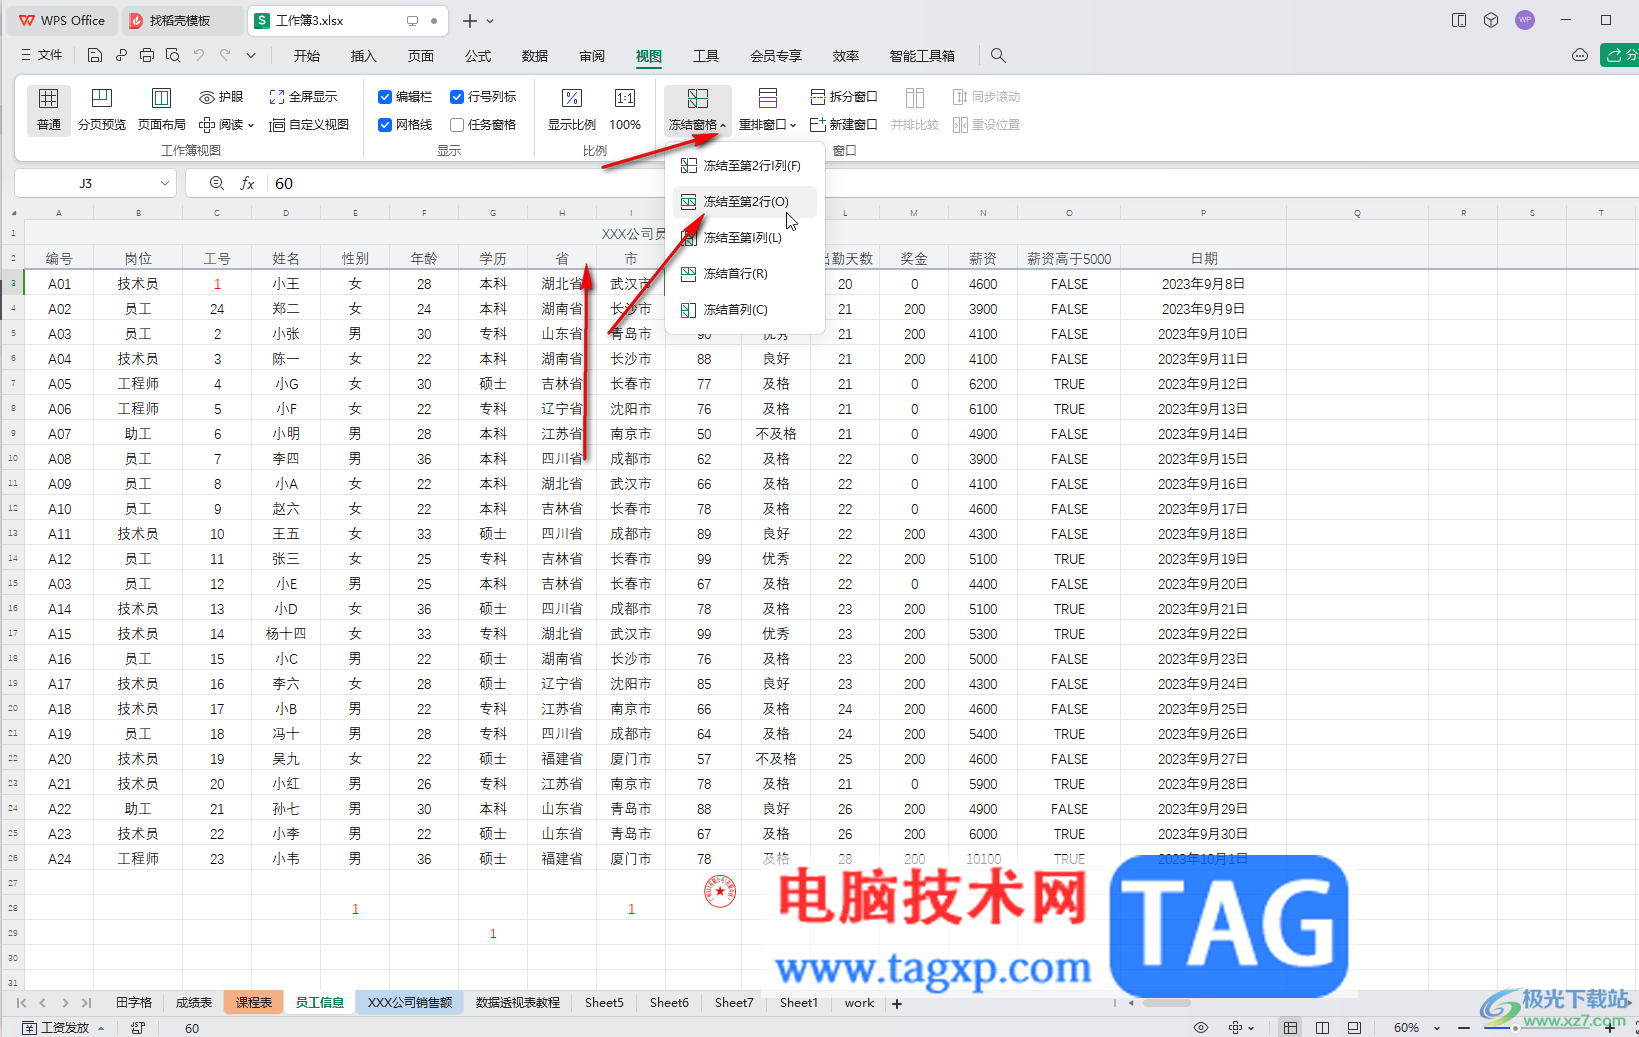Go to last sheet tab navigation arrow
This screenshot has width=1639, height=1037.
click(87, 1003)
